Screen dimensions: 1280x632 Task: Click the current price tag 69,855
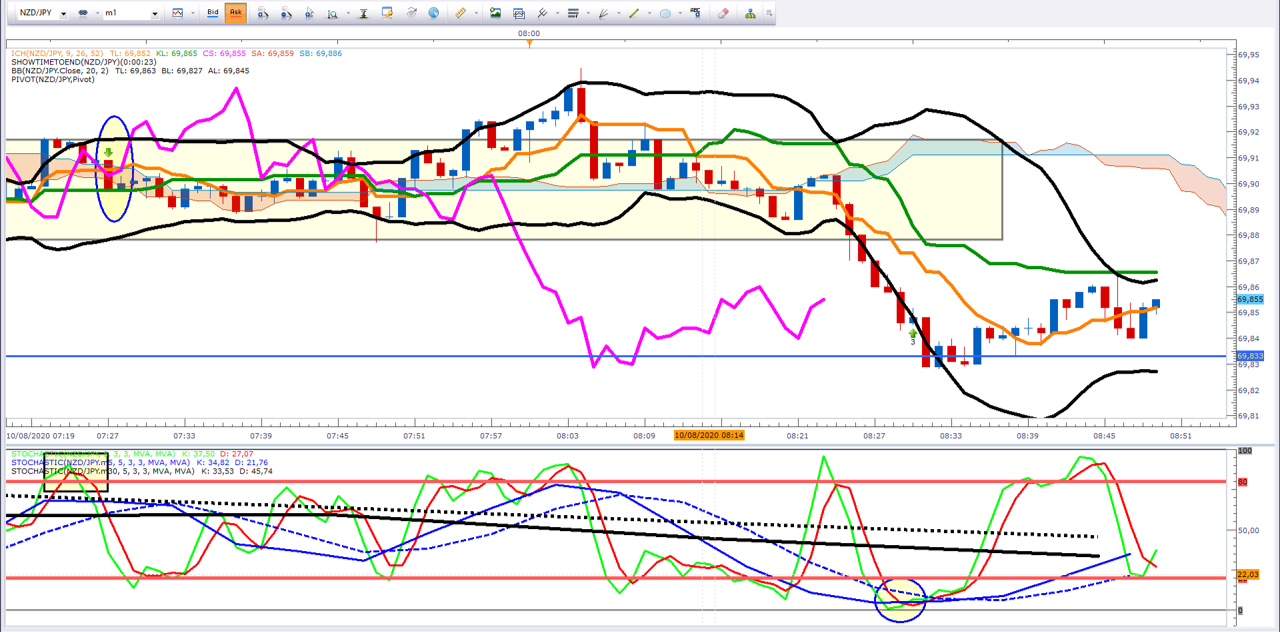1250,299
